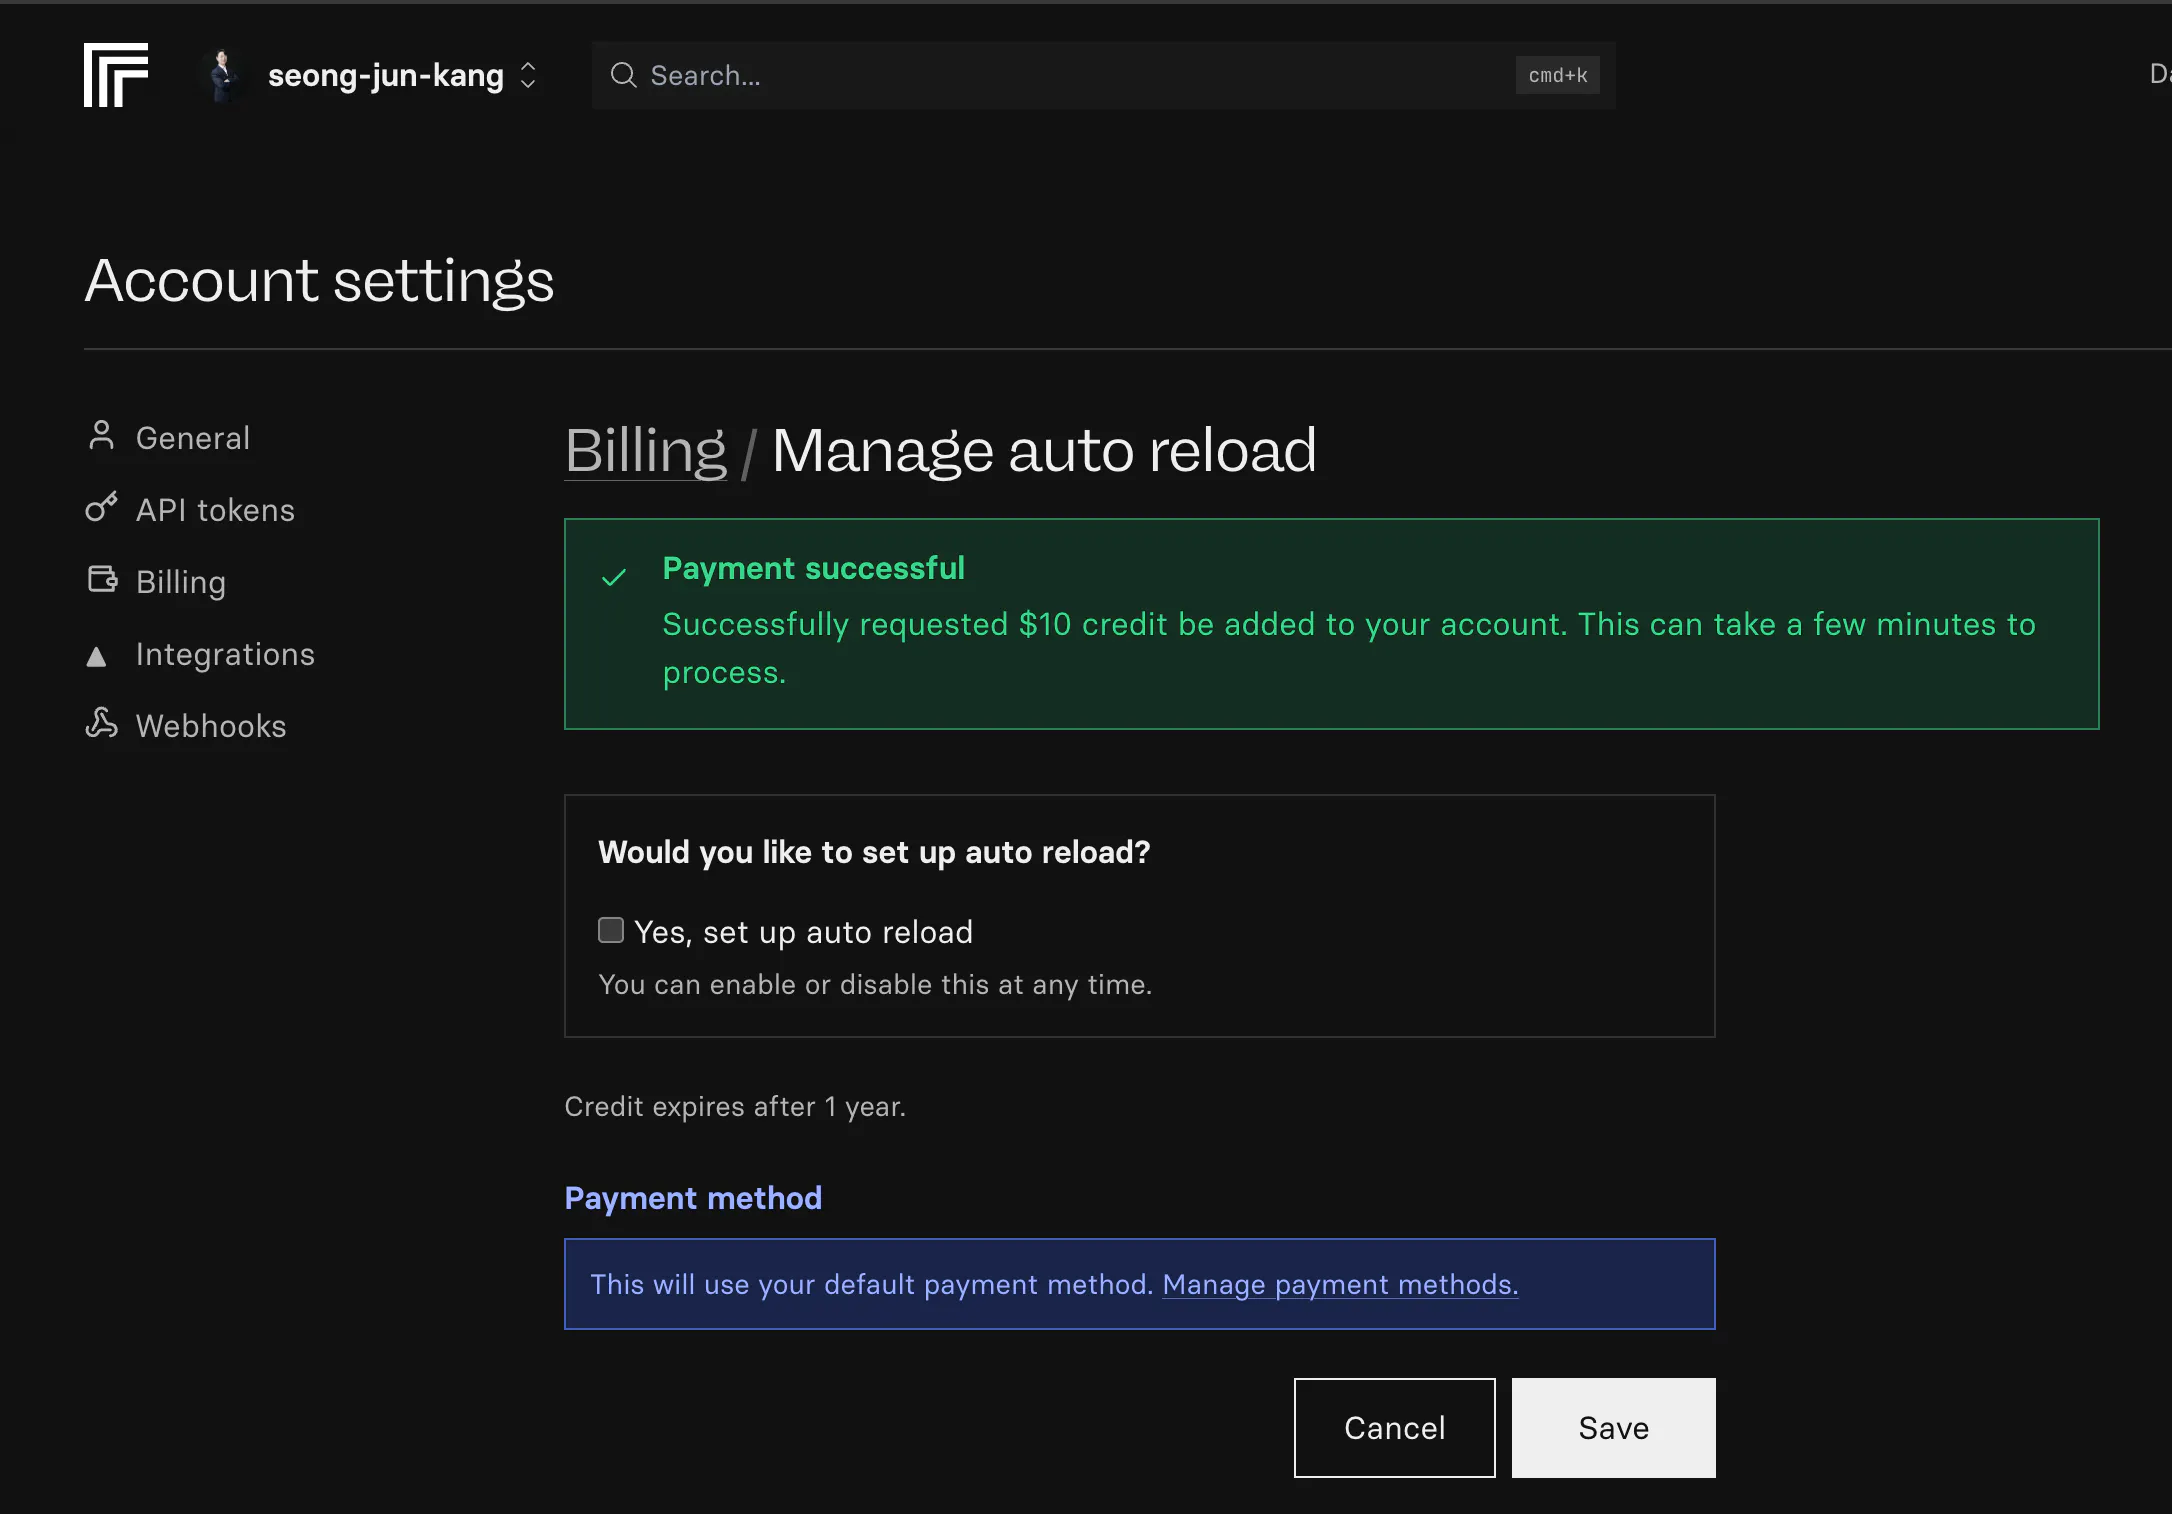Click the profile avatar next to the account name

click(x=222, y=75)
